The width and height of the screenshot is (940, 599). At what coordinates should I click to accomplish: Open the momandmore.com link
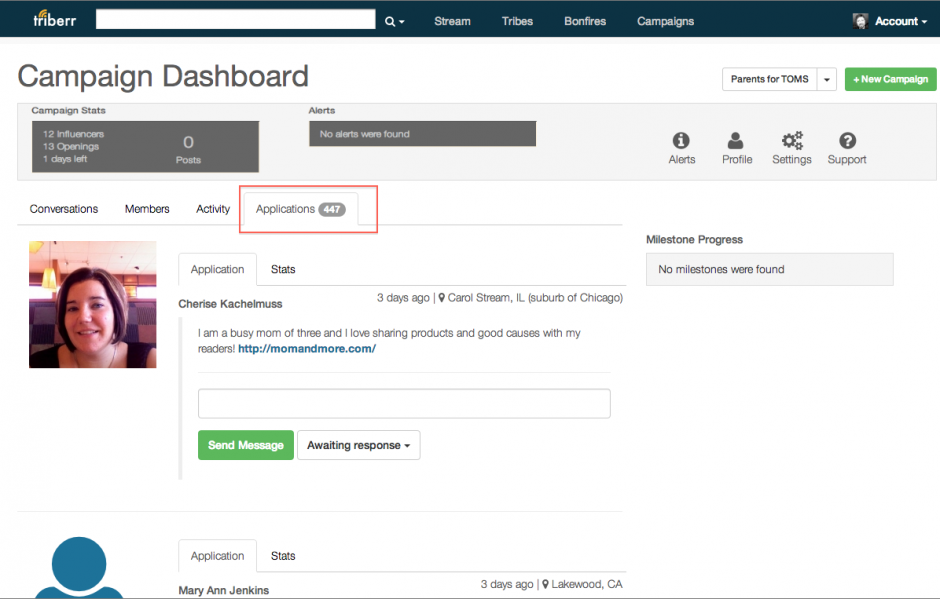pyautogui.click(x=307, y=348)
